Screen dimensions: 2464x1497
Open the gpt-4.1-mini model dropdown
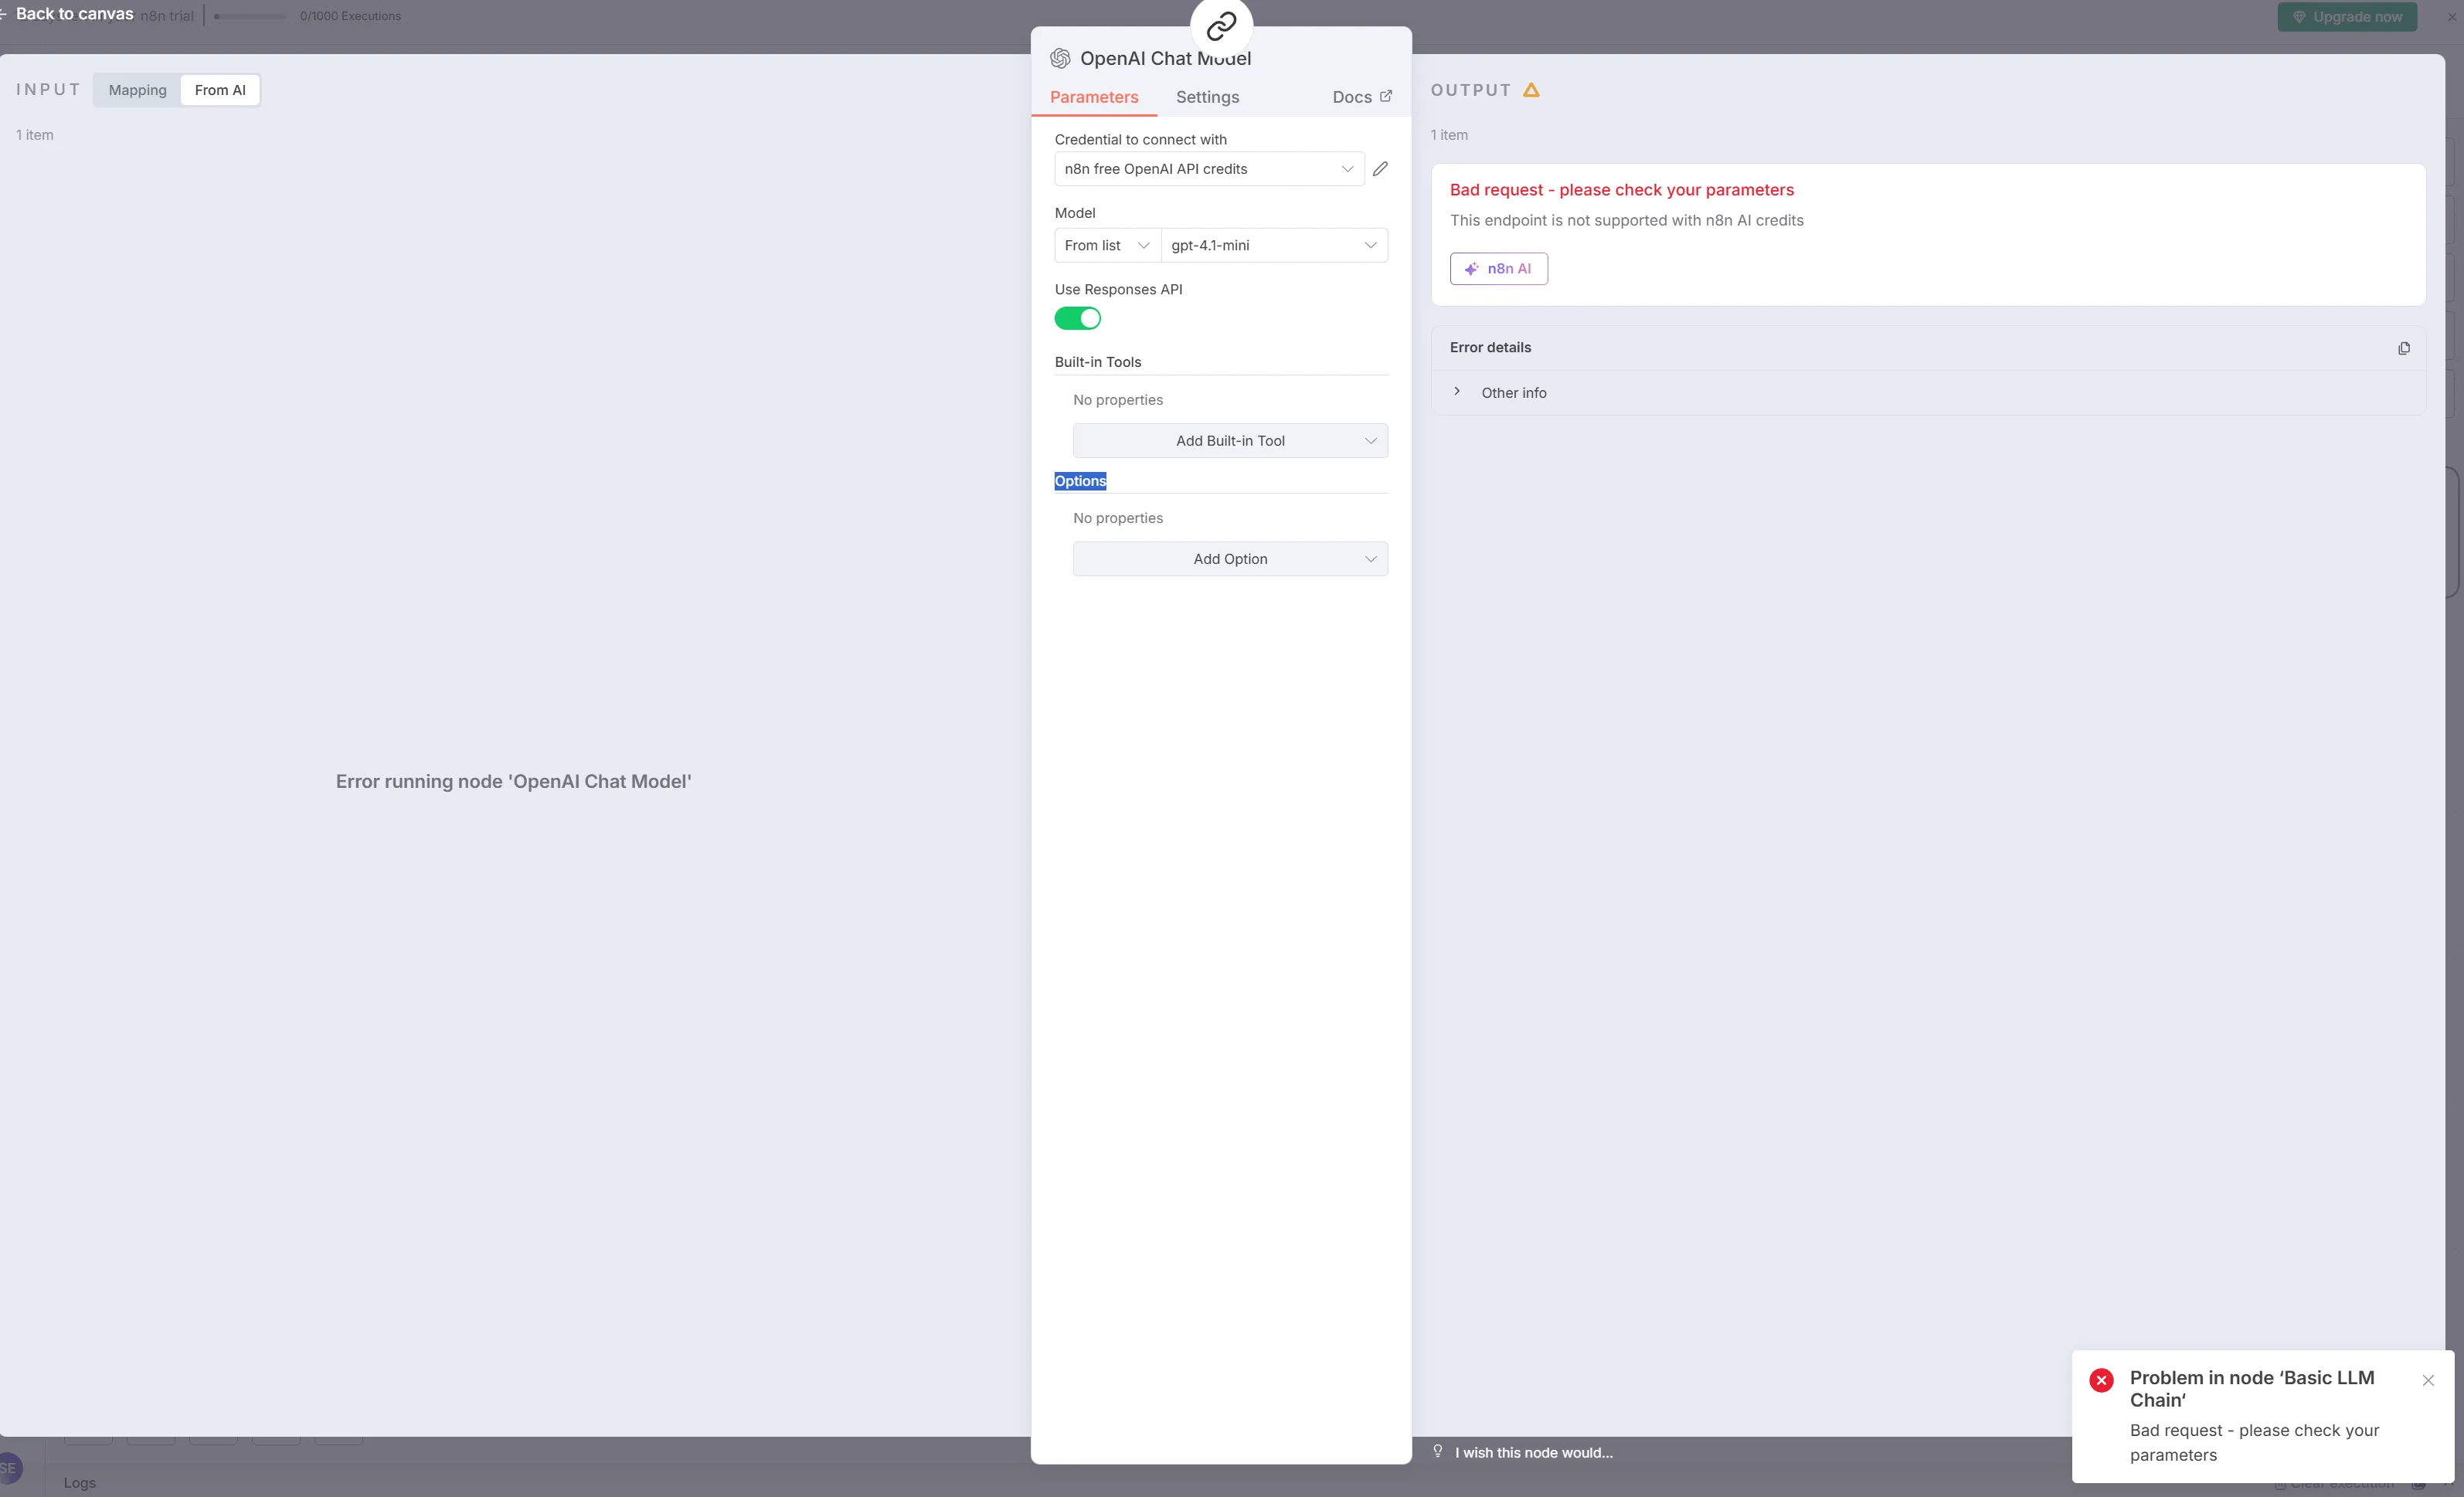pos(1273,246)
